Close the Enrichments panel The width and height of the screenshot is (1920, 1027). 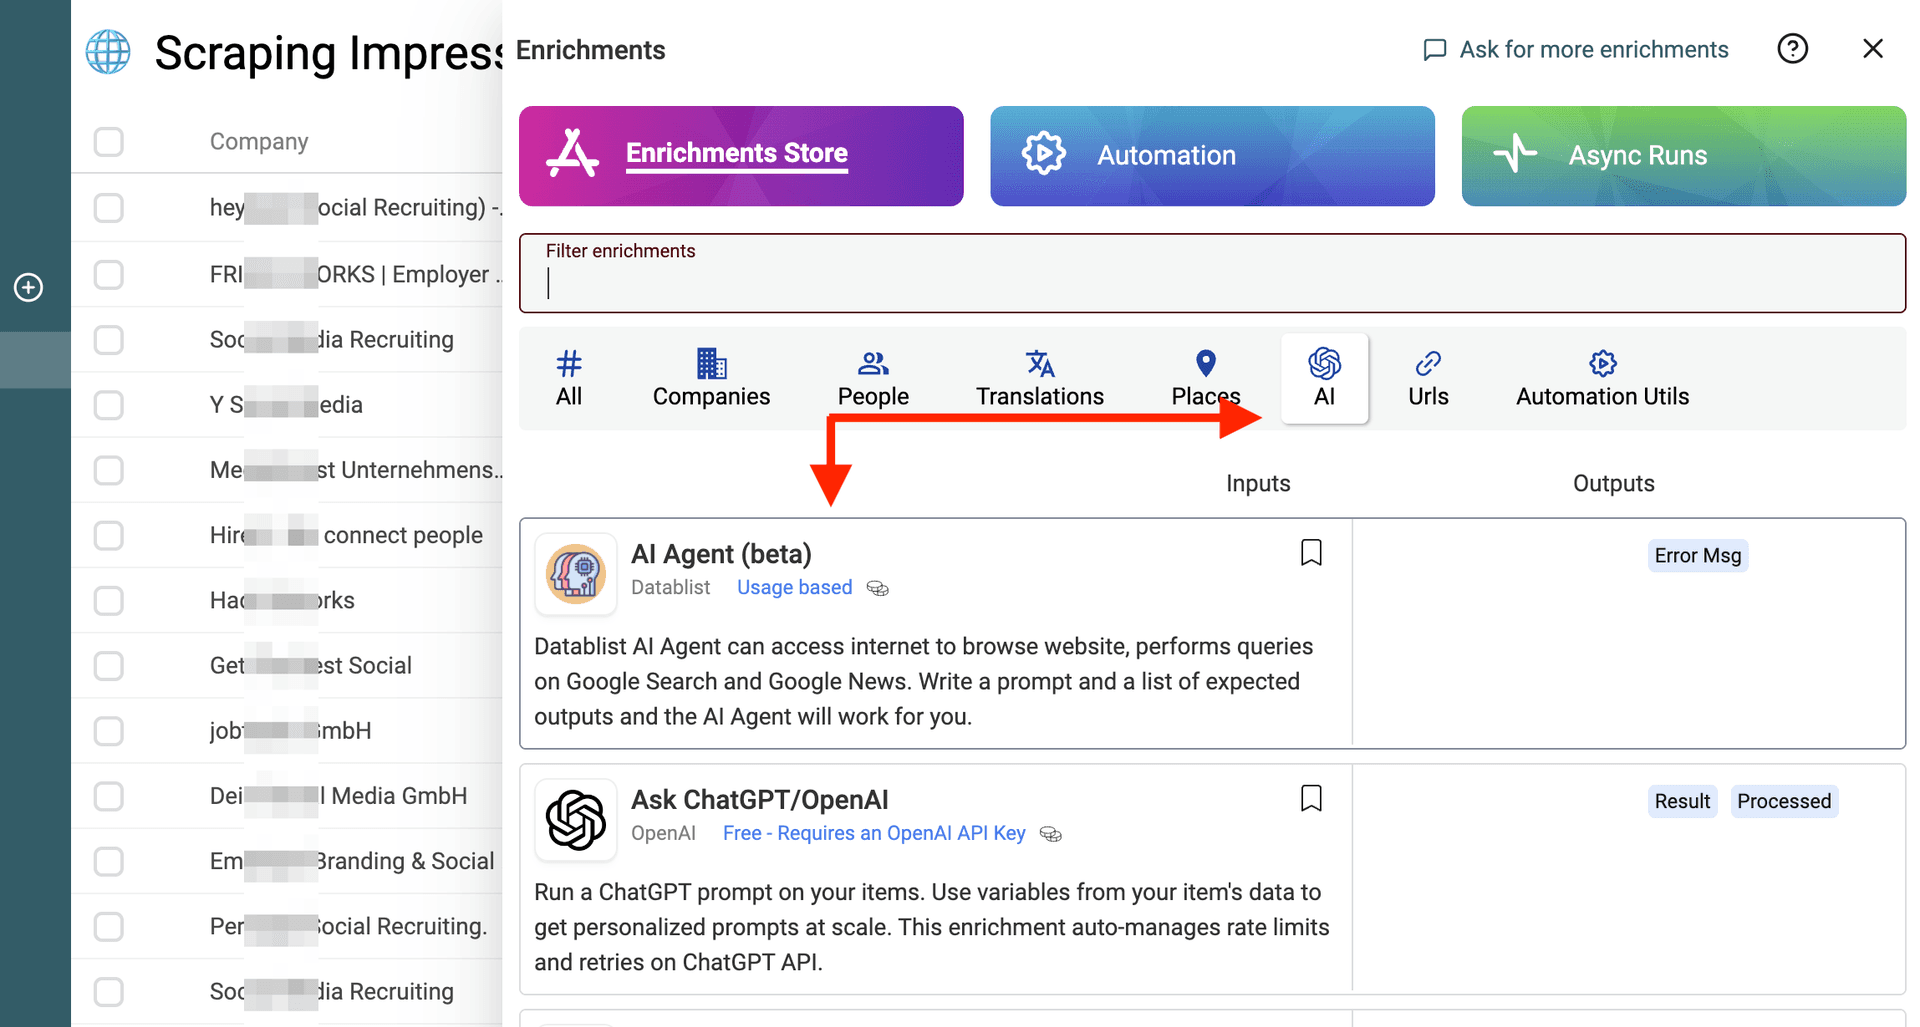pos(1873,49)
